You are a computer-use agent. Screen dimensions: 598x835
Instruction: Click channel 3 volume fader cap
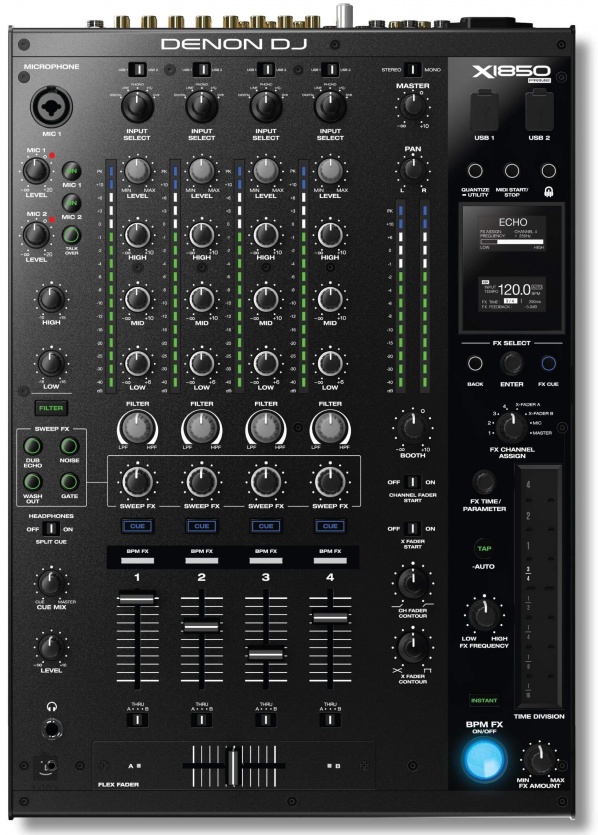pos(266,653)
